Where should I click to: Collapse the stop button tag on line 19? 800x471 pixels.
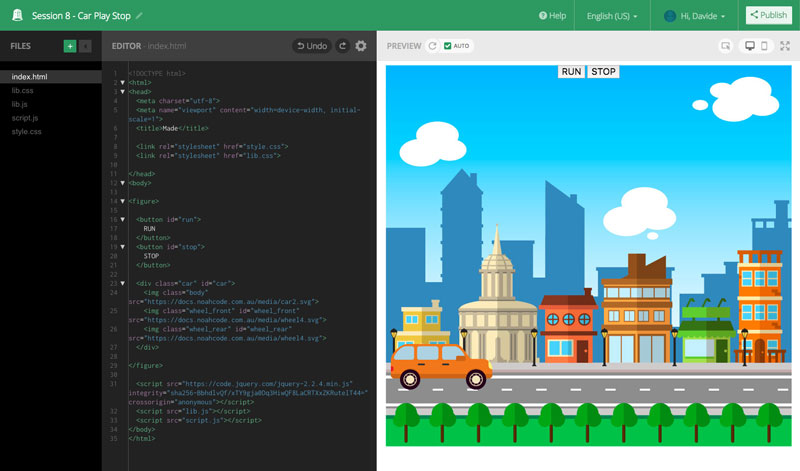122,247
